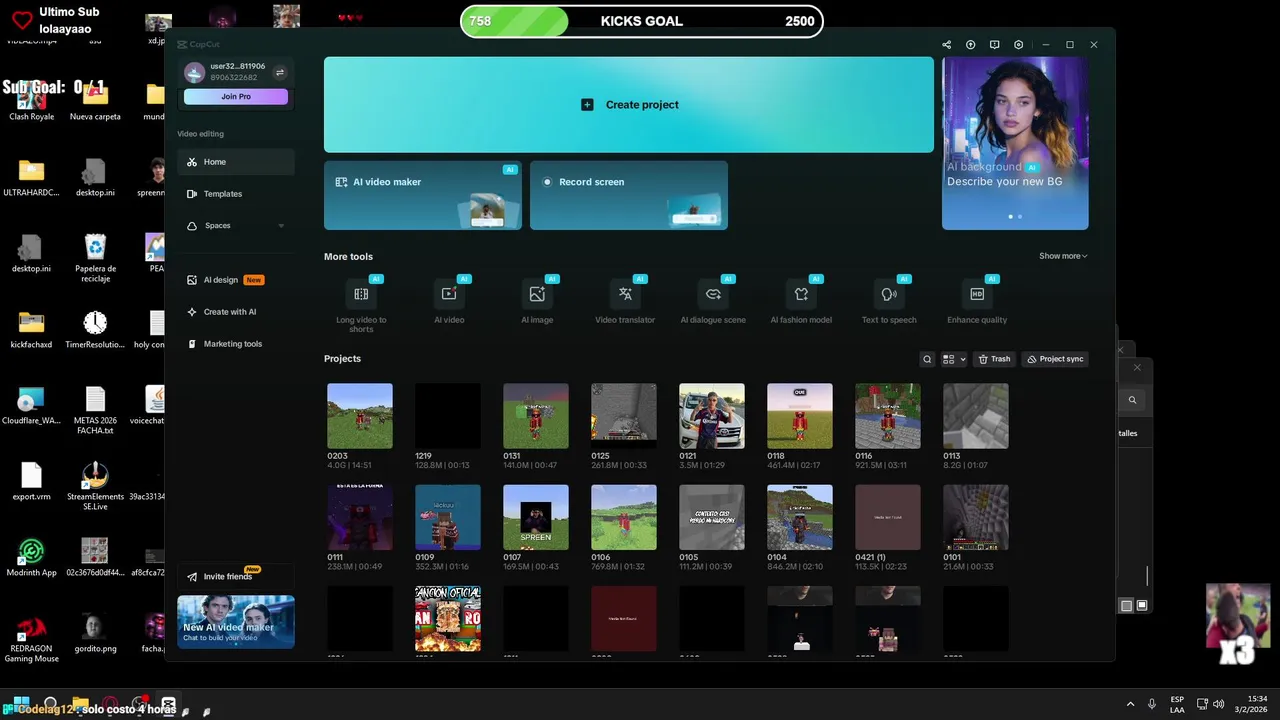The image size is (1280, 720).
Task: Open CapCut settings hexagon icon
Action: point(1018,45)
